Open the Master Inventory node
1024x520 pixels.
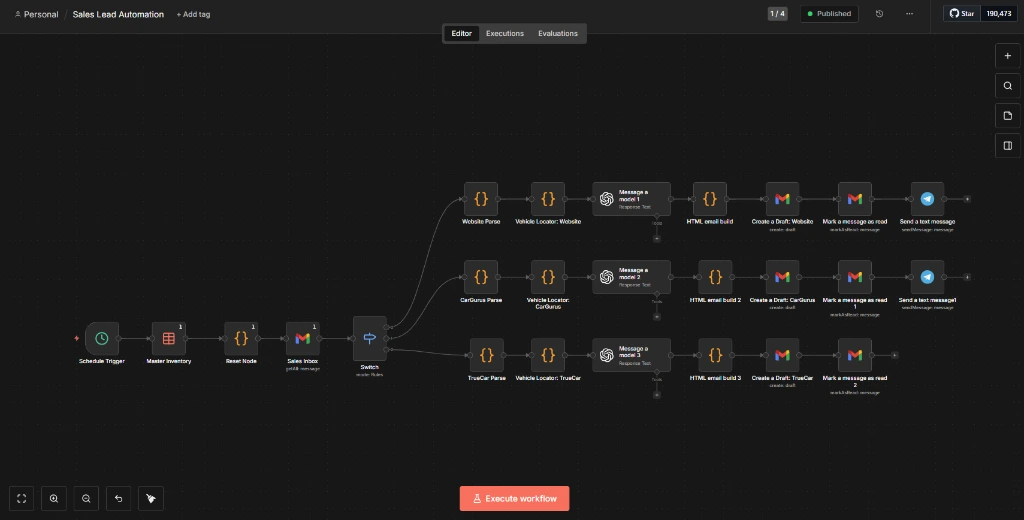(x=168, y=338)
